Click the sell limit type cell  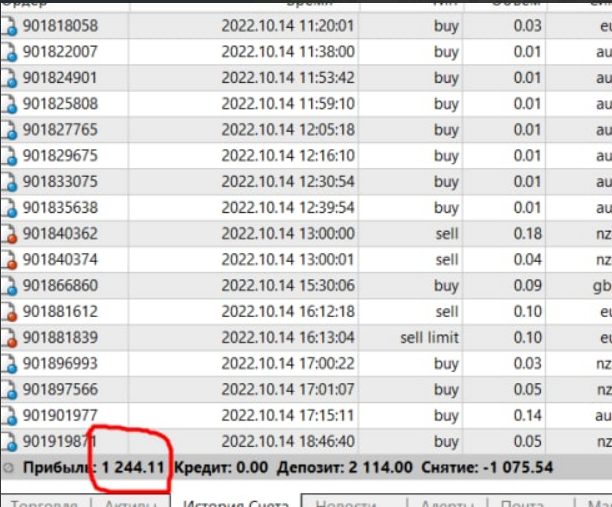[x=429, y=338]
